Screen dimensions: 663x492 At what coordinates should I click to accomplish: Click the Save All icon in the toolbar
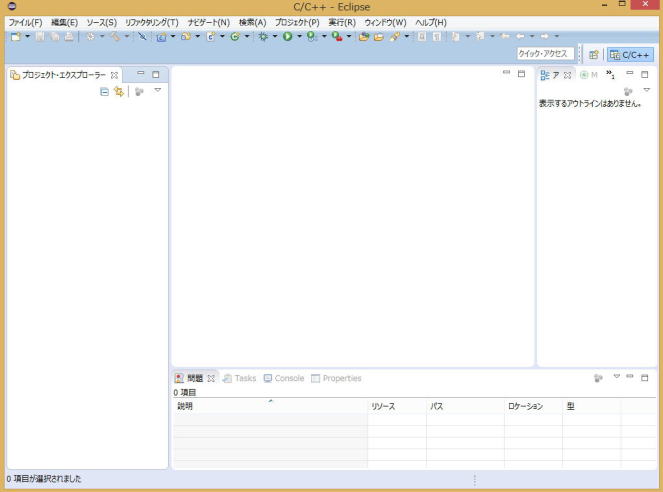point(55,37)
